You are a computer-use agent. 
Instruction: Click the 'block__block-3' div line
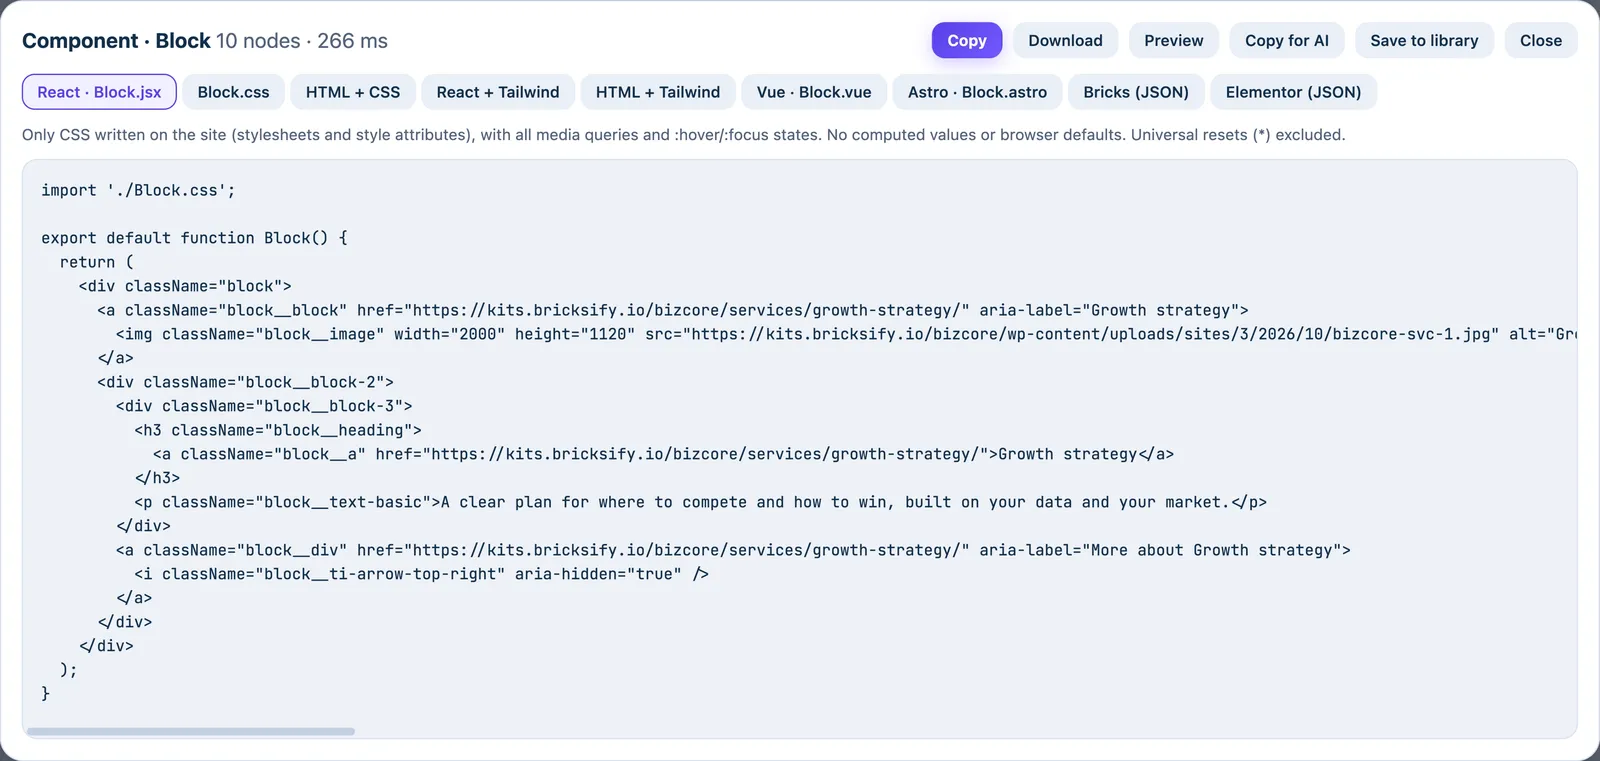click(264, 406)
